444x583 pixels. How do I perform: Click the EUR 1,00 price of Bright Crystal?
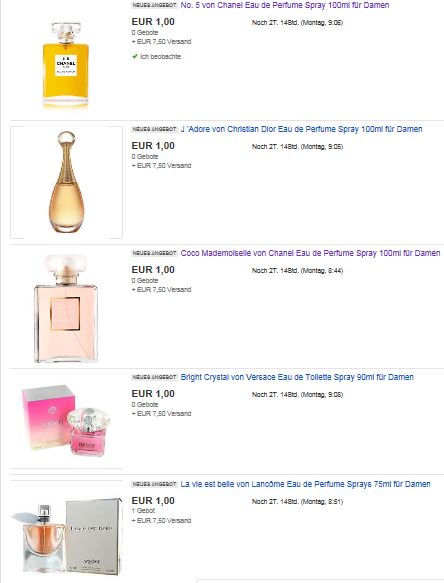pos(153,394)
